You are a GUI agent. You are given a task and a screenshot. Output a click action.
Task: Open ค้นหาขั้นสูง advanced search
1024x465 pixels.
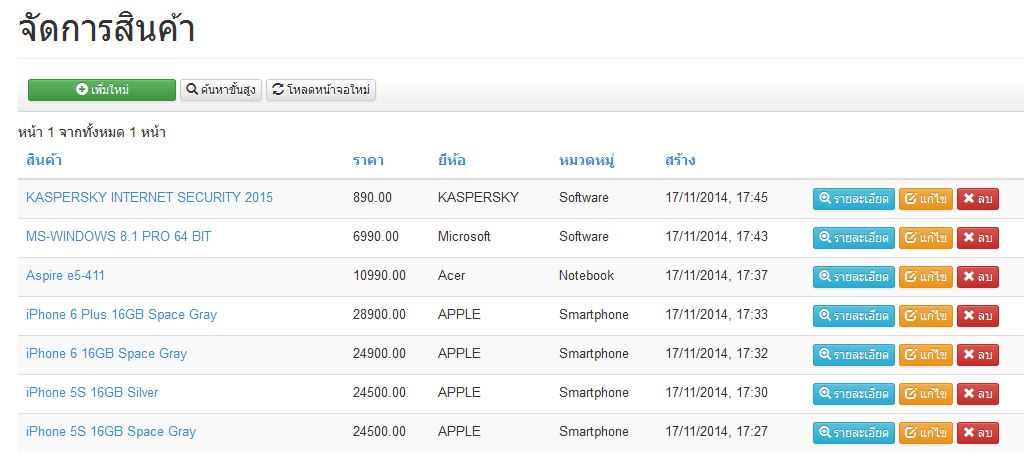(x=221, y=90)
